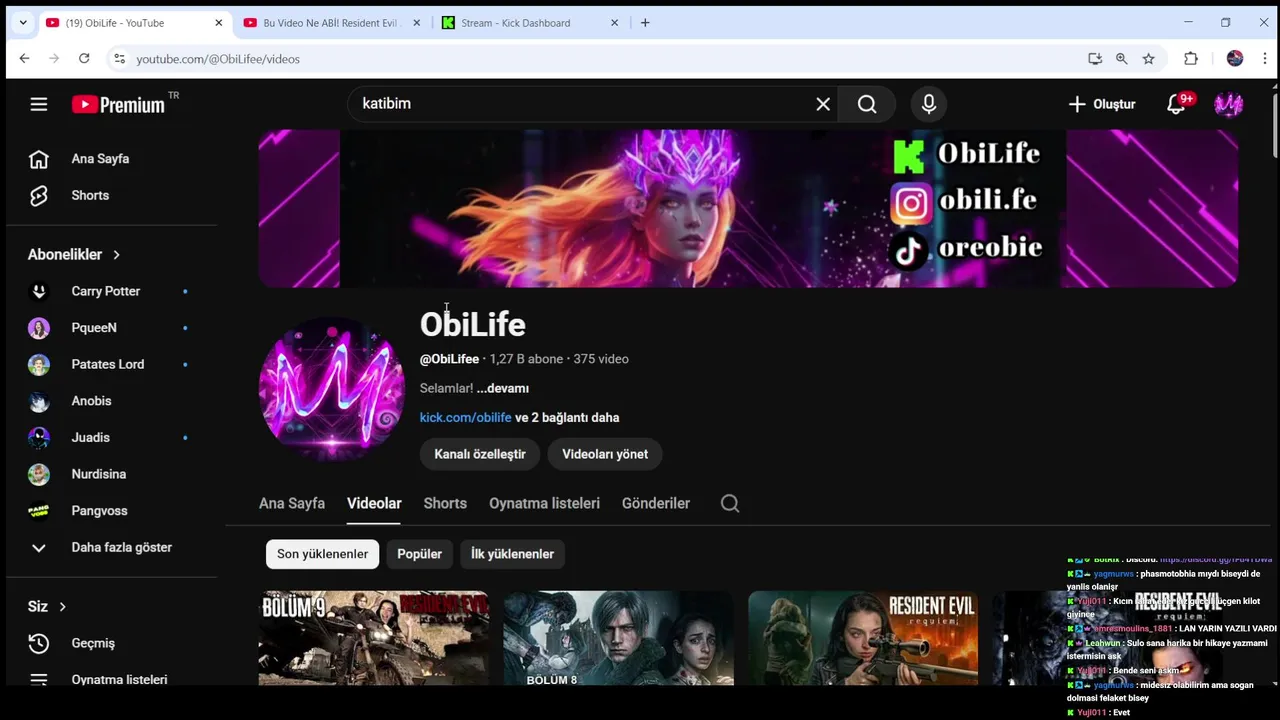Image resolution: width=1280 pixels, height=720 pixels.
Task: Close the Stream - Kick Dashboard browser tab
Action: pos(615,23)
